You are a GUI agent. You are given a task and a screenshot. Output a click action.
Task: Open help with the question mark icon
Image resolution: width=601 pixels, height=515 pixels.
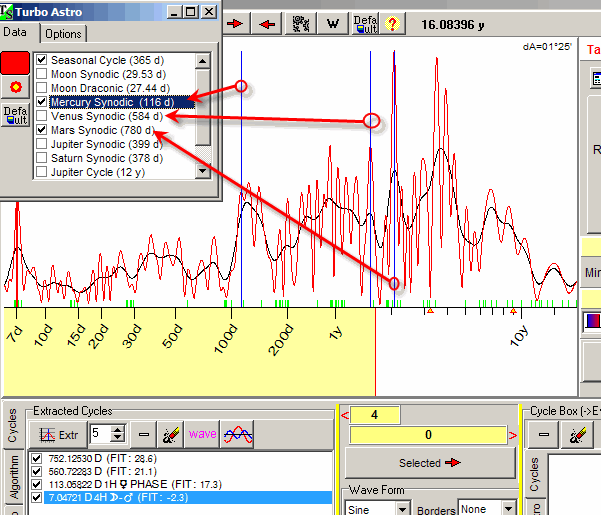392,24
